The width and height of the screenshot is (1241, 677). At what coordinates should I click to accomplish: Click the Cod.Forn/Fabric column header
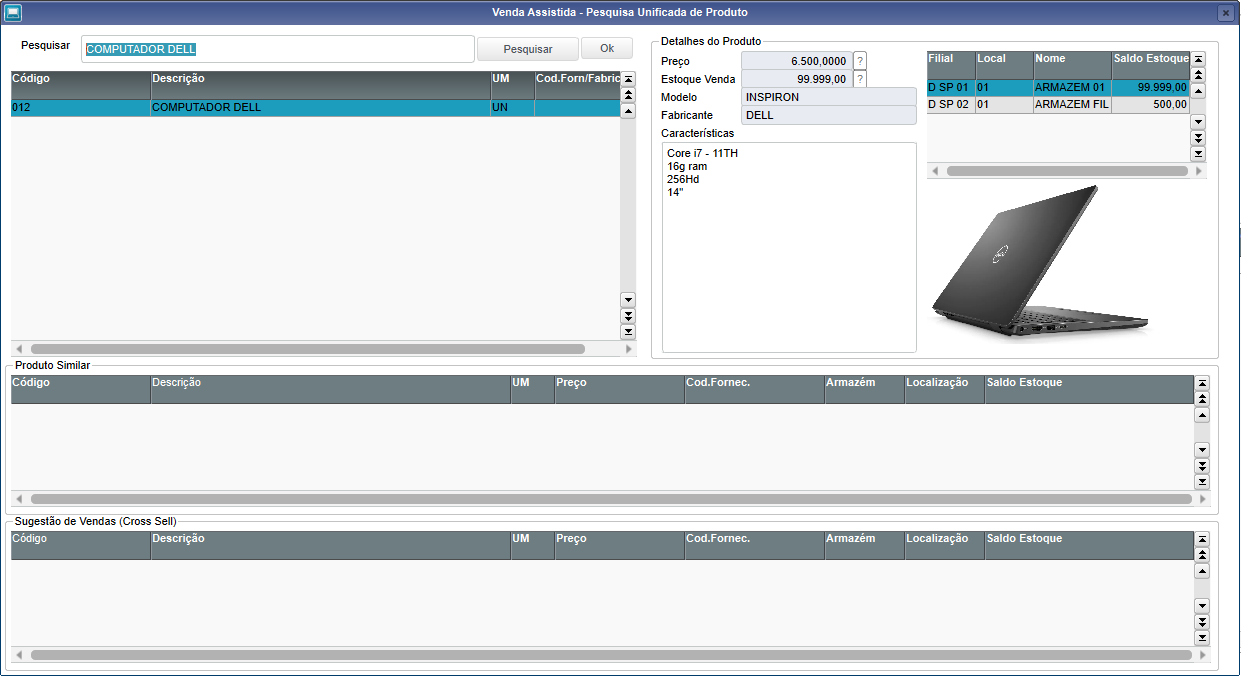pos(578,85)
